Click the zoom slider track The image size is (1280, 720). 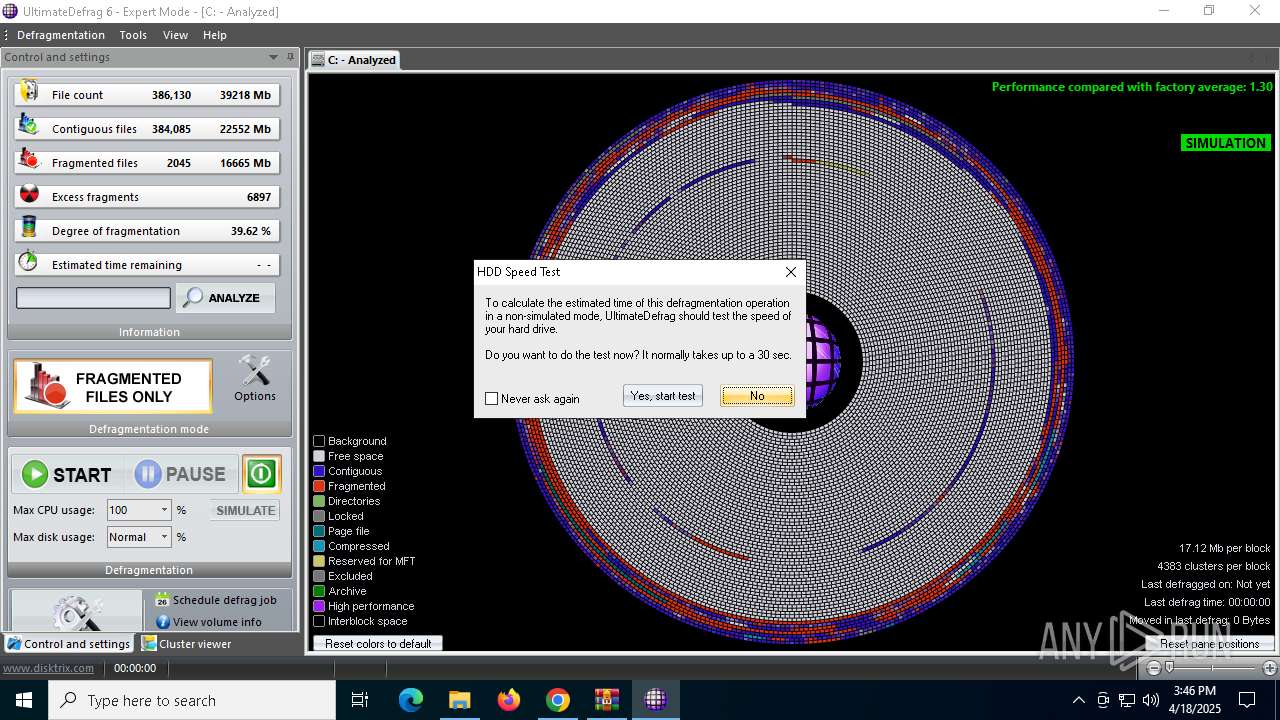click(1211, 668)
